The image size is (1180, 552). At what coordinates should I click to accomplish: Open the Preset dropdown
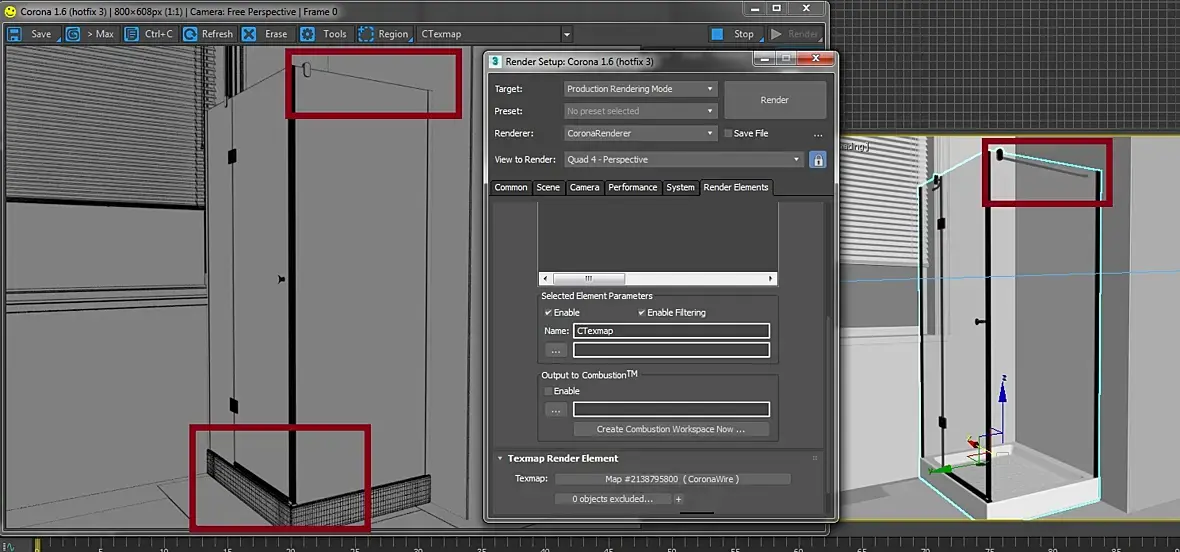pyautogui.click(x=640, y=111)
